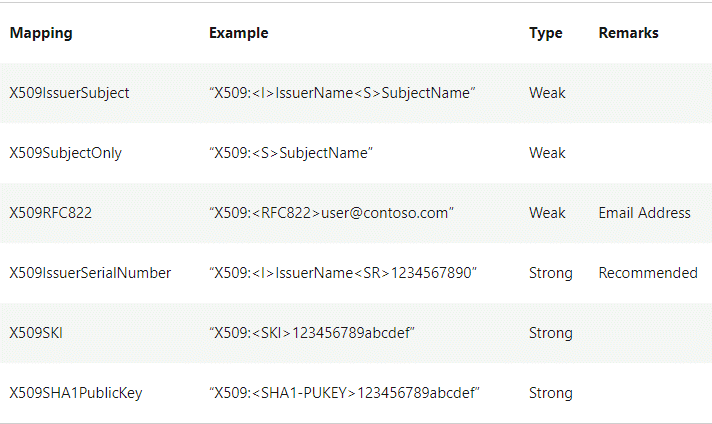Select the X509IssuerSubject mapping cell

tap(69, 93)
